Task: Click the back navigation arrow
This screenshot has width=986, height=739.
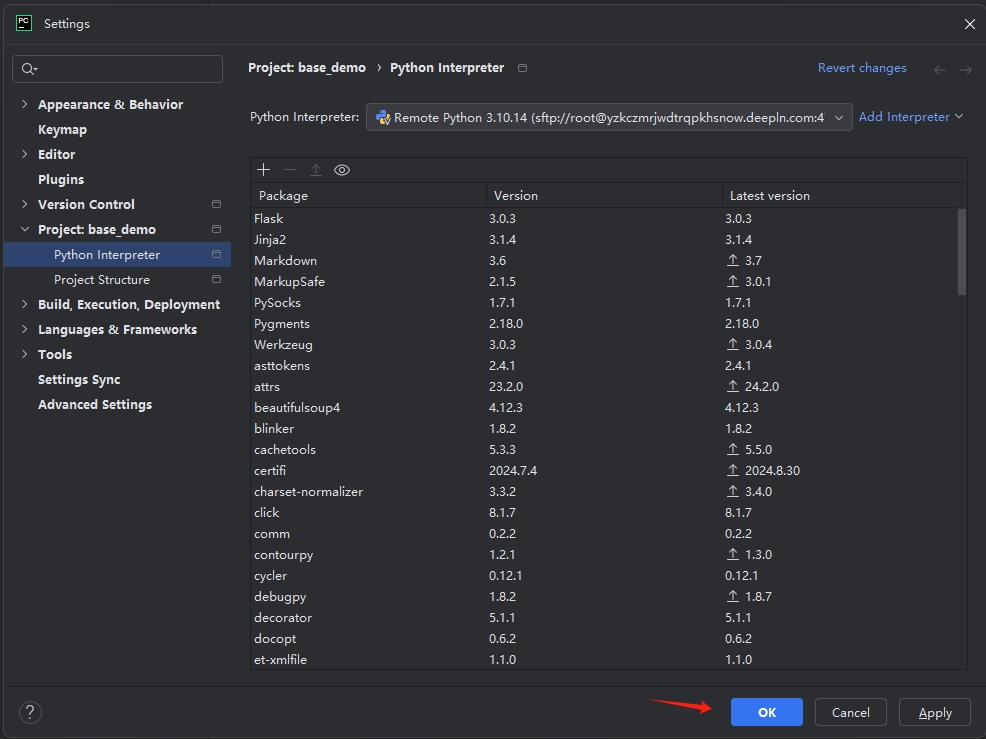Action: (x=939, y=70)
